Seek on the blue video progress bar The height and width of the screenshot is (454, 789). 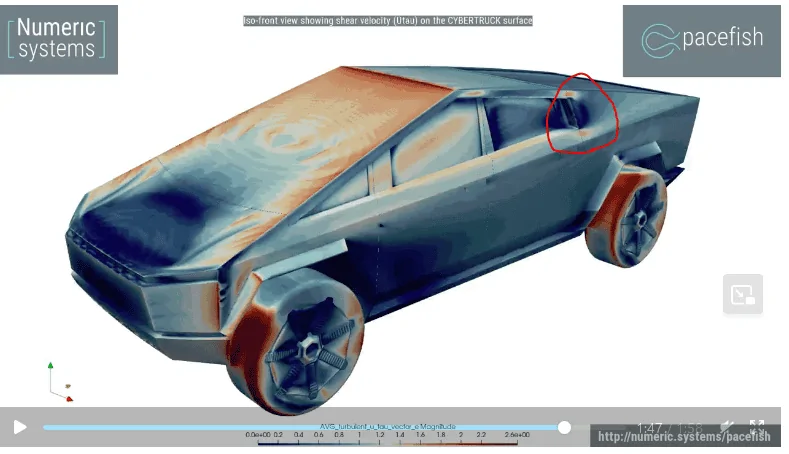(x=303, y=427)
